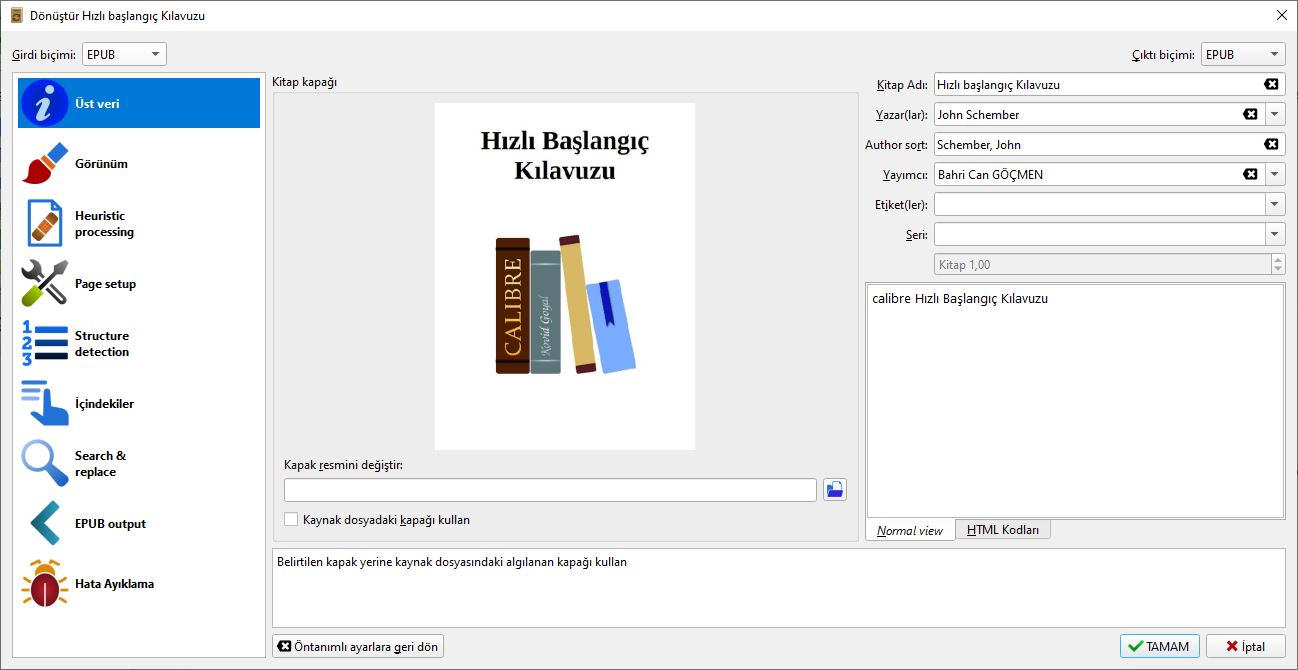Viewport: 1298px width, 670px height.
Task: Click the TAMAM button
Action: tap(1159, 646)
